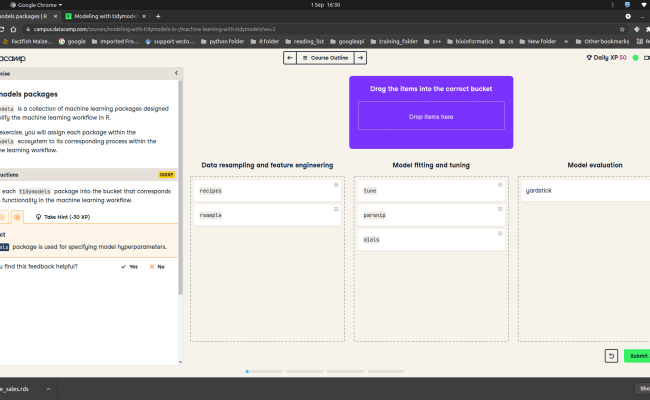Click the first progress bar segment

coord(264,371)
